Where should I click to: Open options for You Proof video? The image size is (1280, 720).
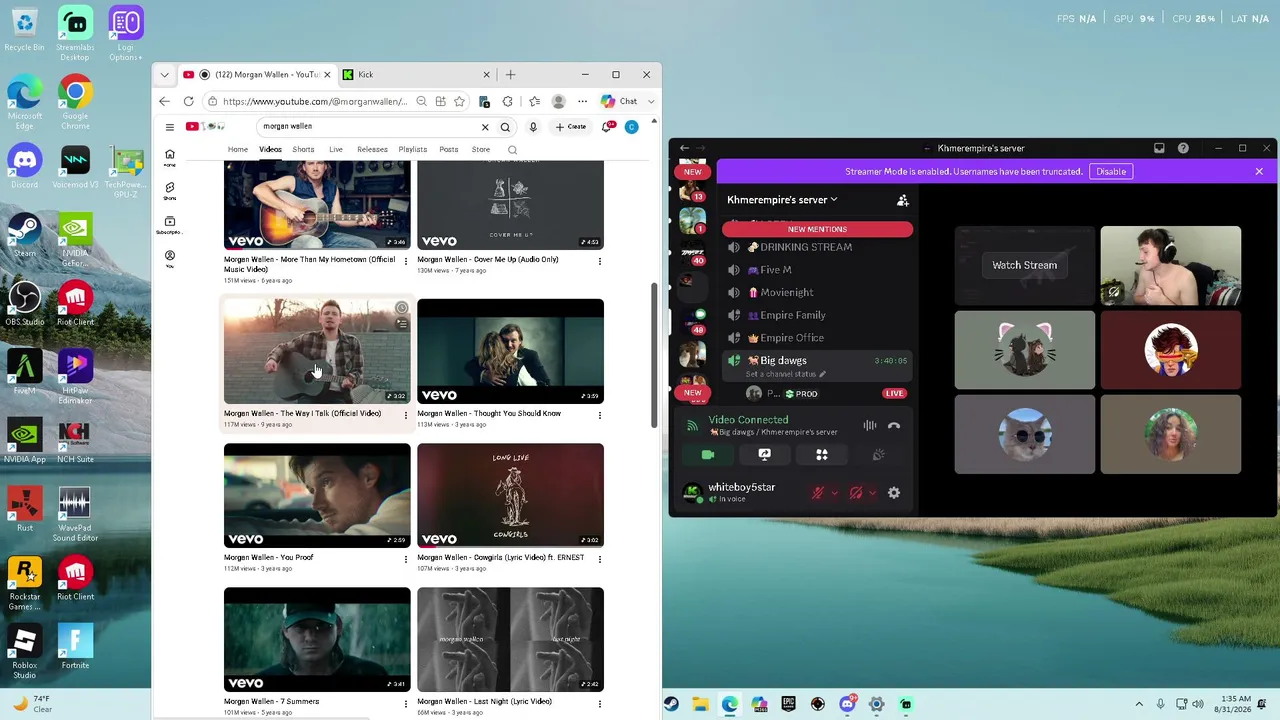tap(405, 559)
